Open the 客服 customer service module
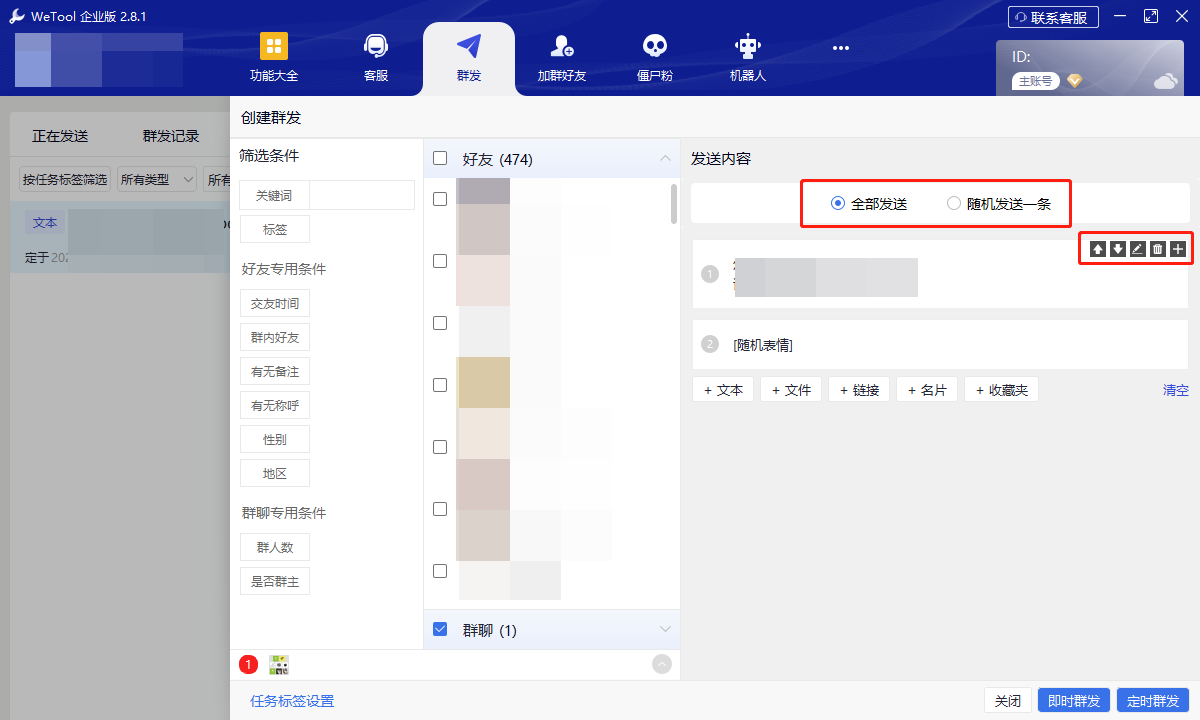Viewport: 1200px width, 720px height. [376, 56]
